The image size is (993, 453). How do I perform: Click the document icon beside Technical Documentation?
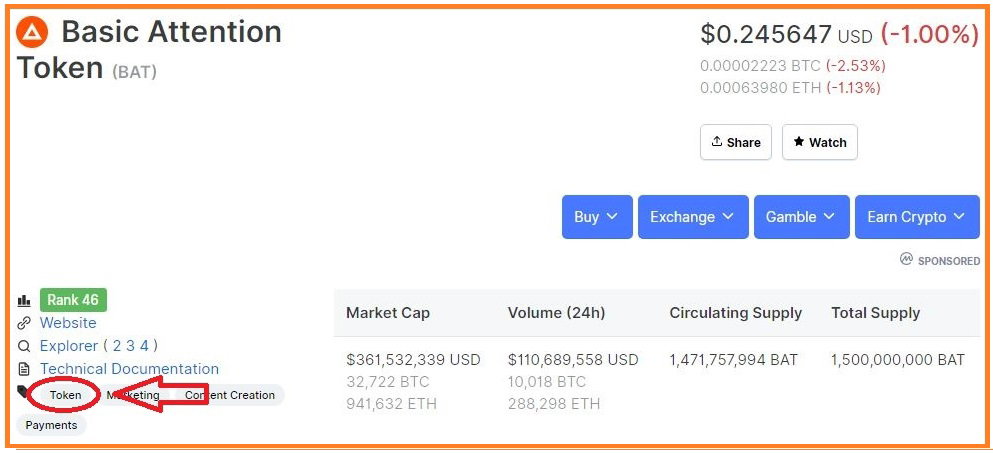(24, 369)
